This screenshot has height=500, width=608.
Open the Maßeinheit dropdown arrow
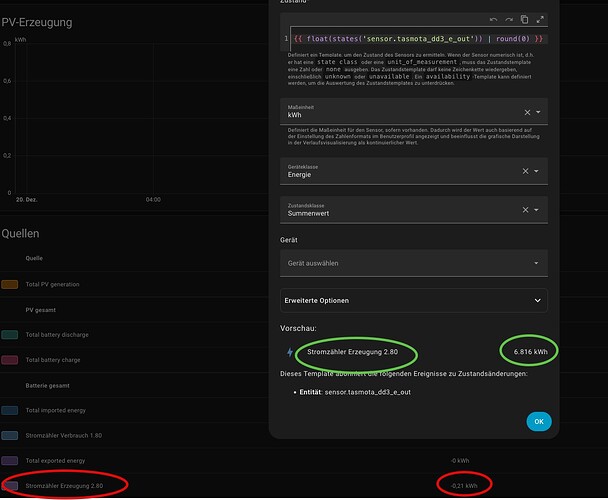(x=538, y=112)
